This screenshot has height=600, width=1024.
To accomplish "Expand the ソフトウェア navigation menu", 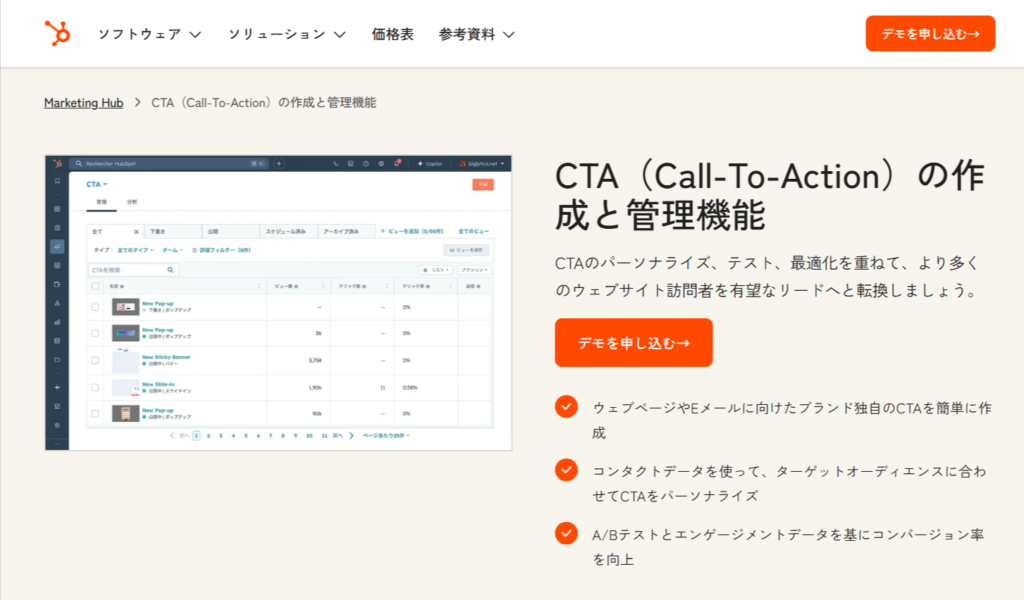I will pos(150,35).
